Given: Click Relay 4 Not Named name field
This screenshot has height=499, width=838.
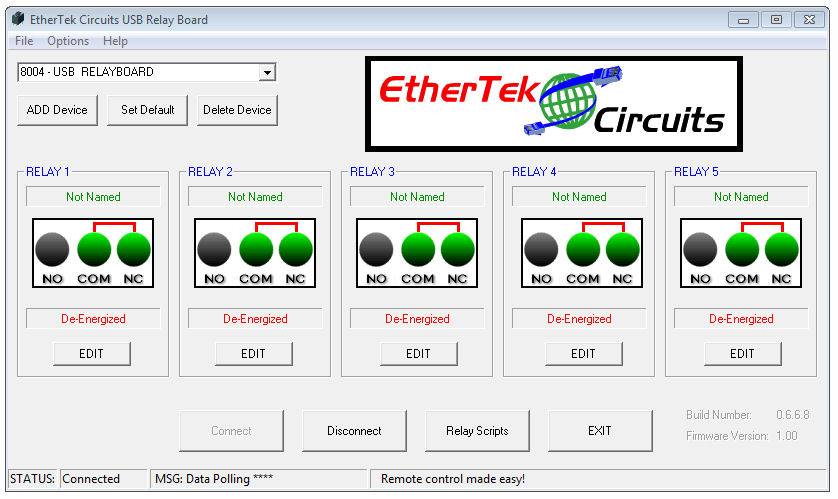Looking at the screenshot, I should (579, 197).
